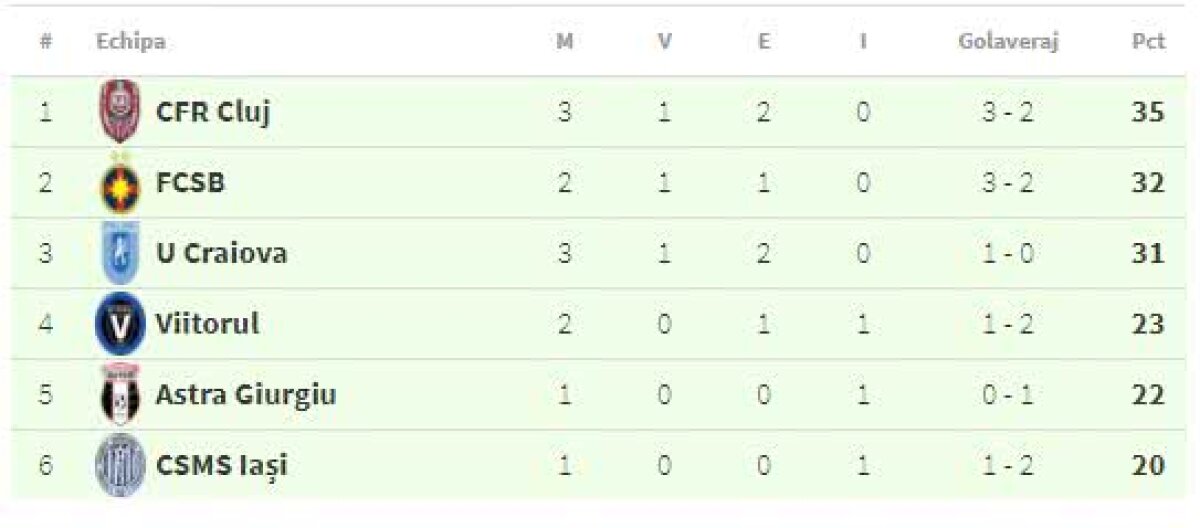Select the Viitorul team name
1200x528 pixels.
(207, 324)
